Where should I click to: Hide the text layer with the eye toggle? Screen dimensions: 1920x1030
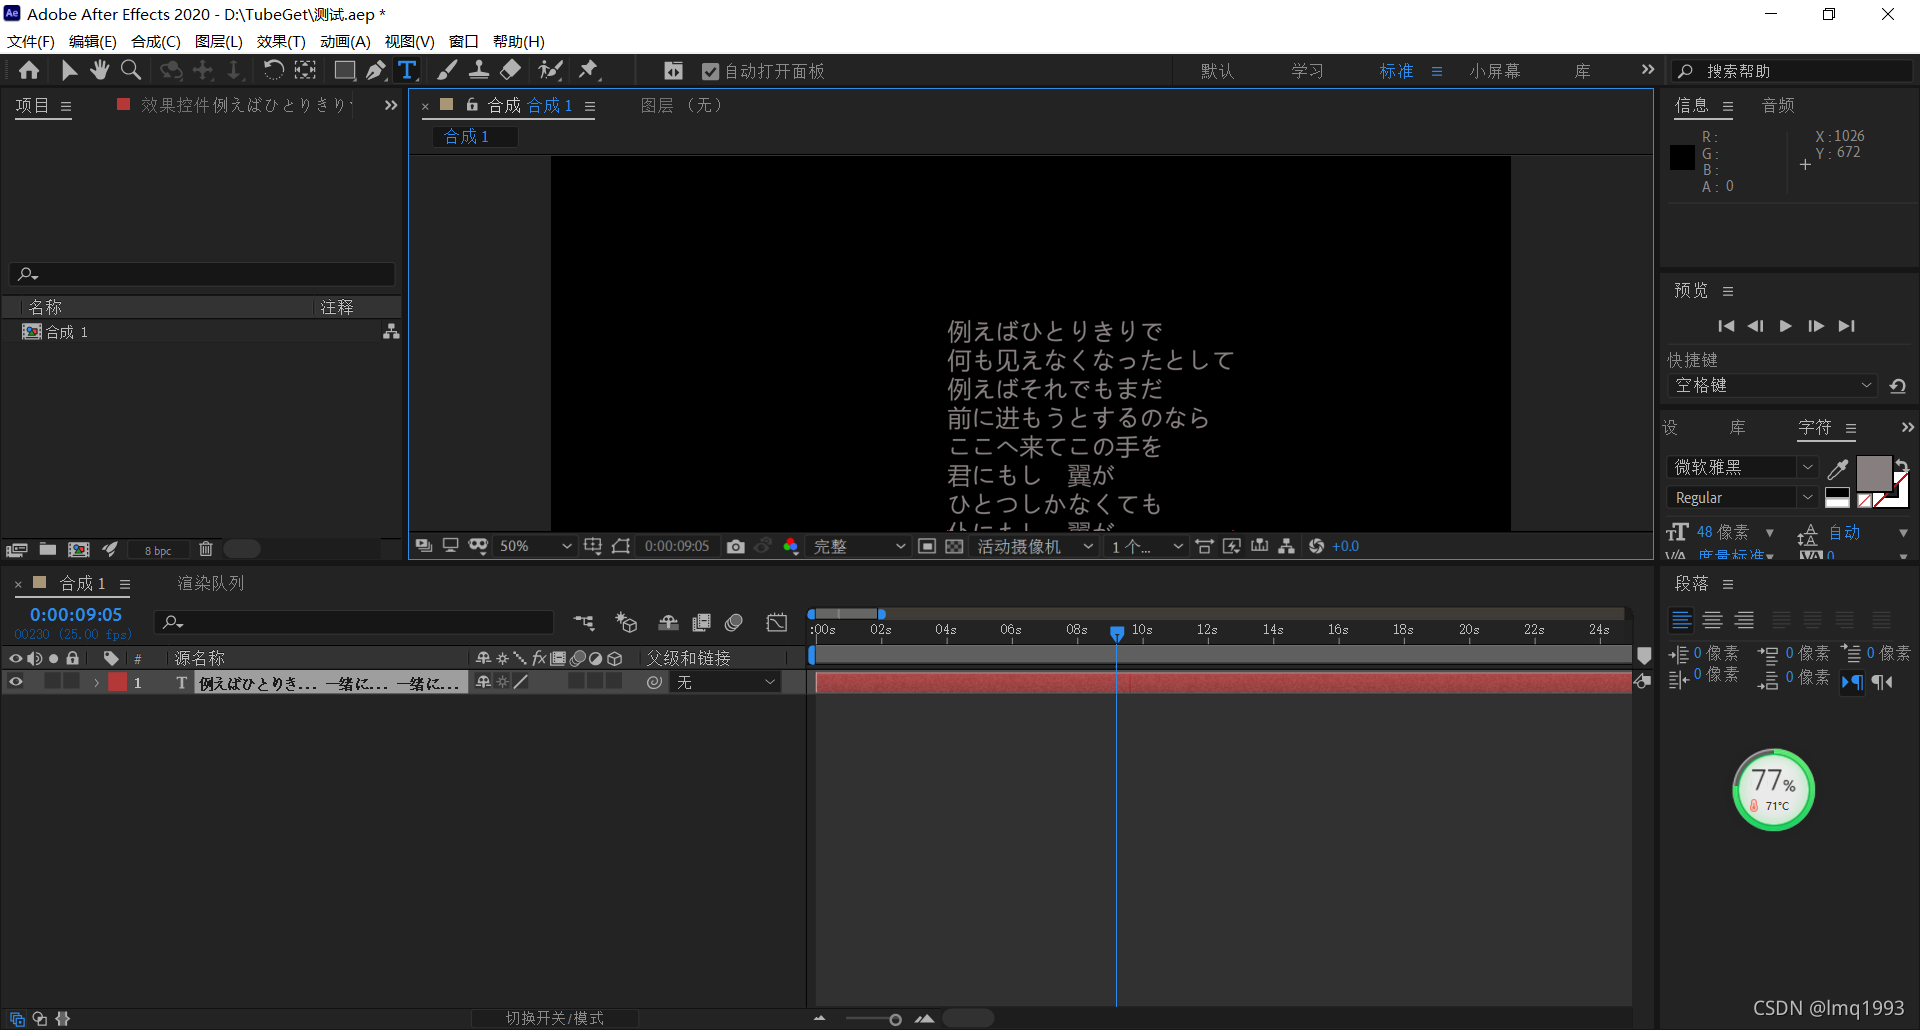(x=15, y=681)
